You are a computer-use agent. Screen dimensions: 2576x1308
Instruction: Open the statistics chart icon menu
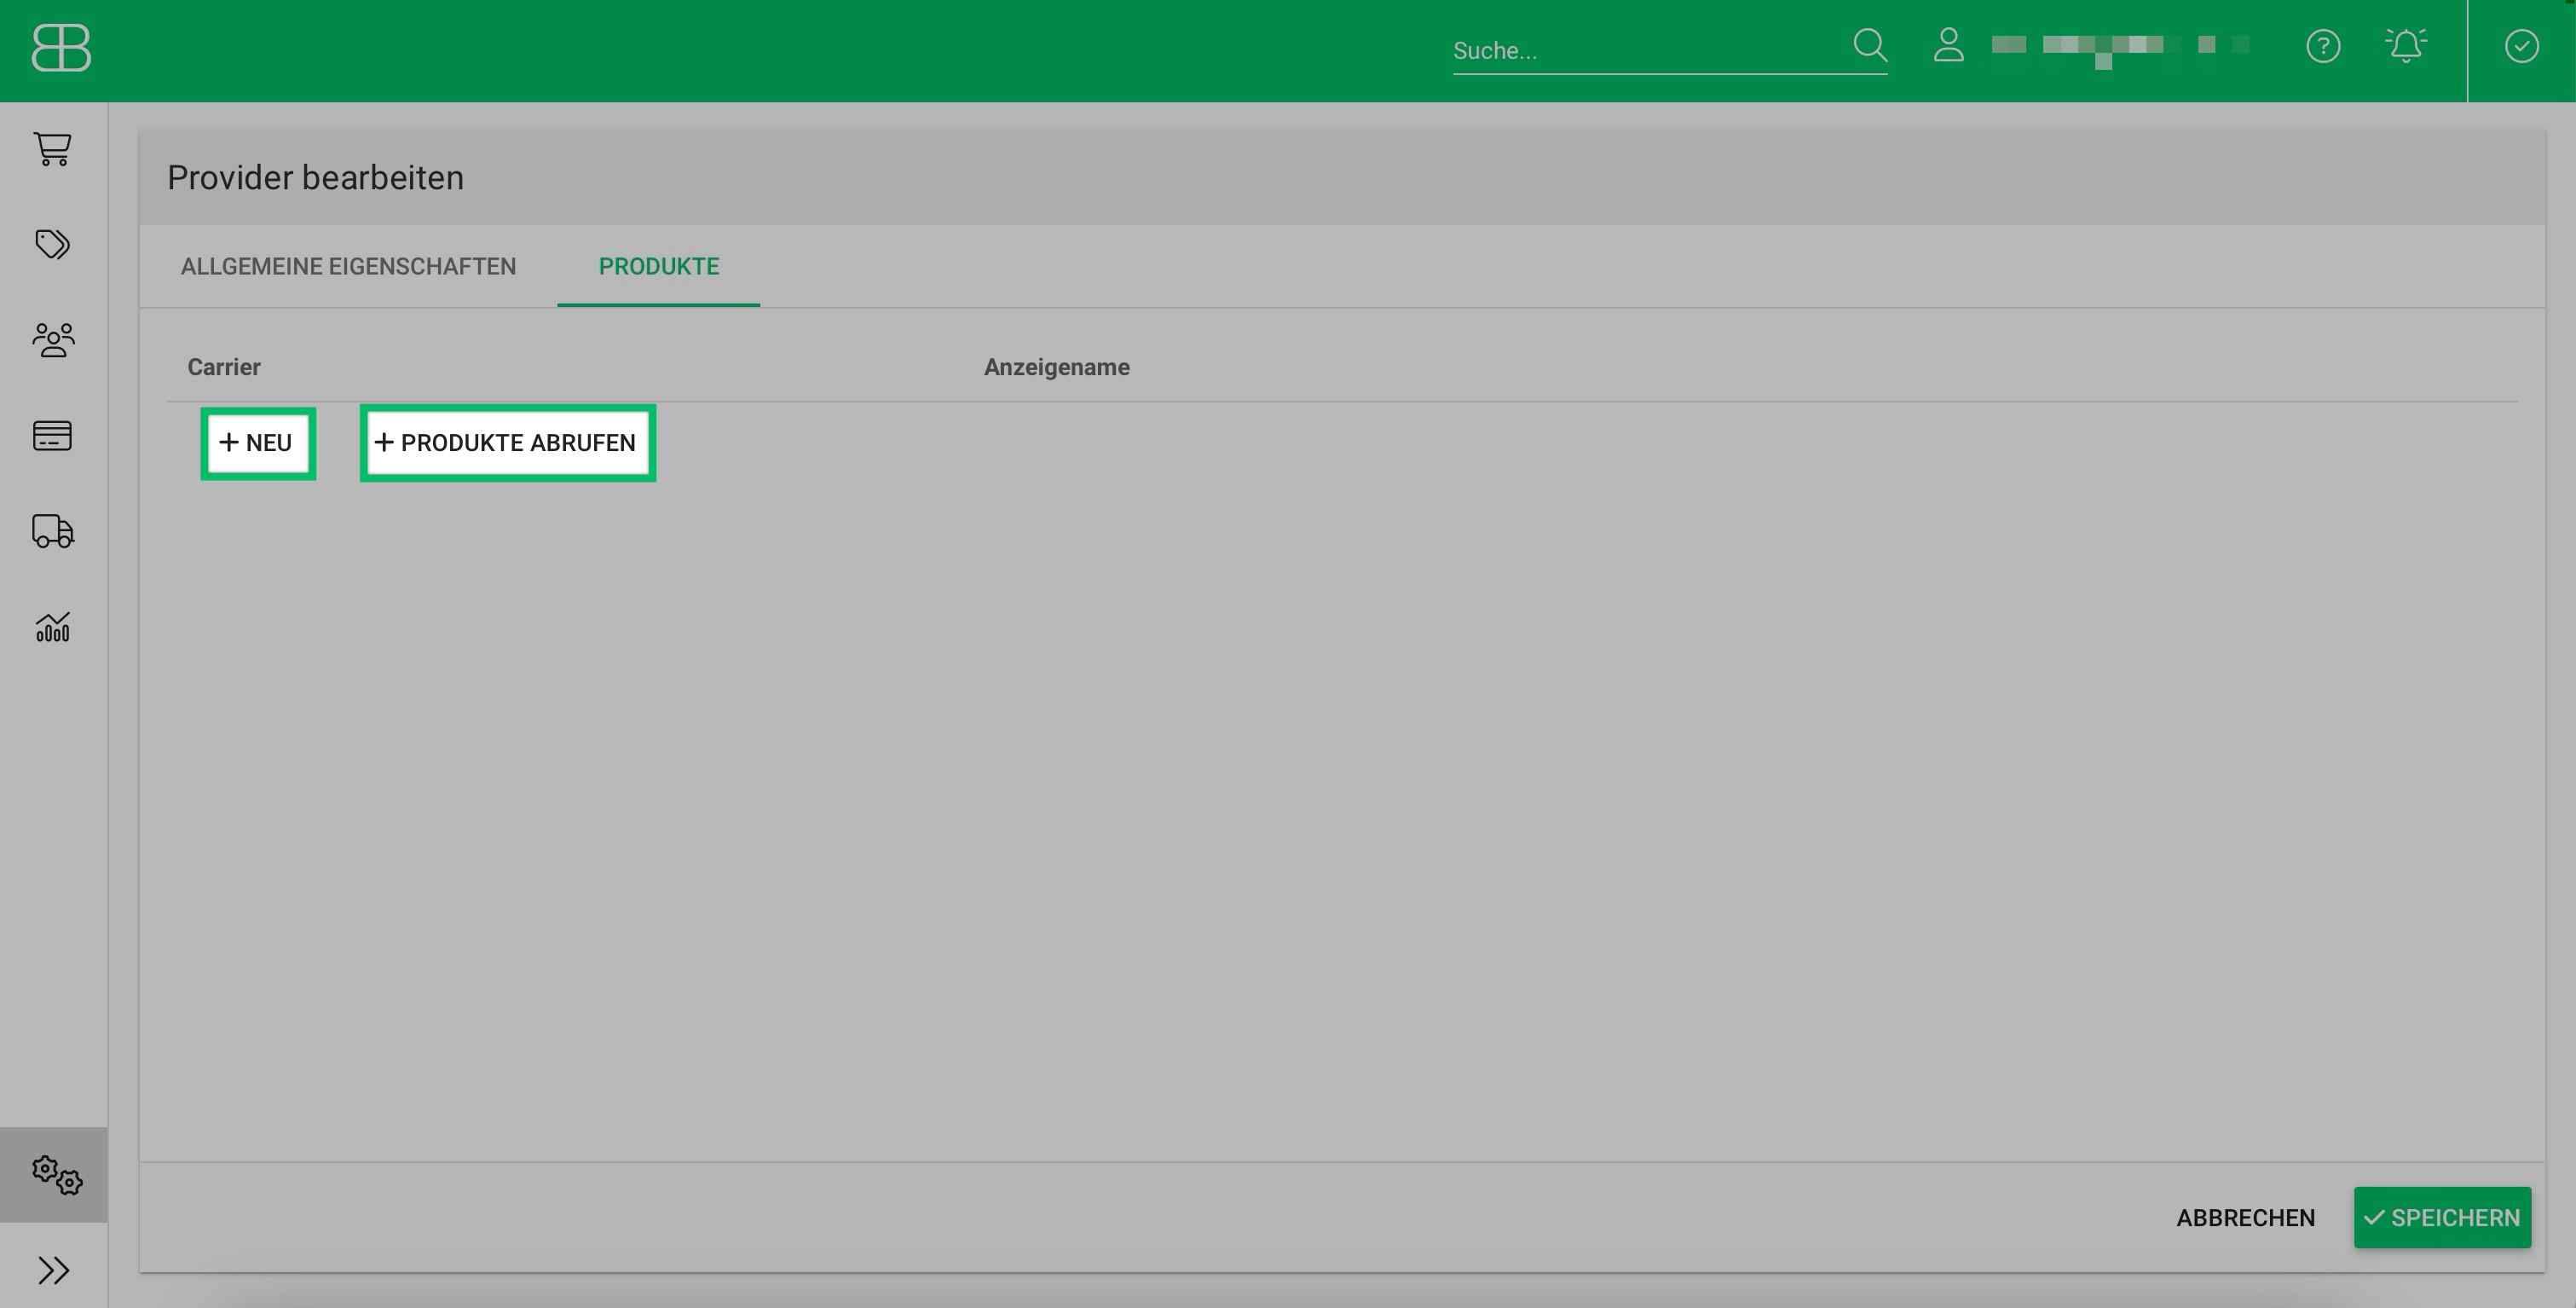(x=52, y=627)
